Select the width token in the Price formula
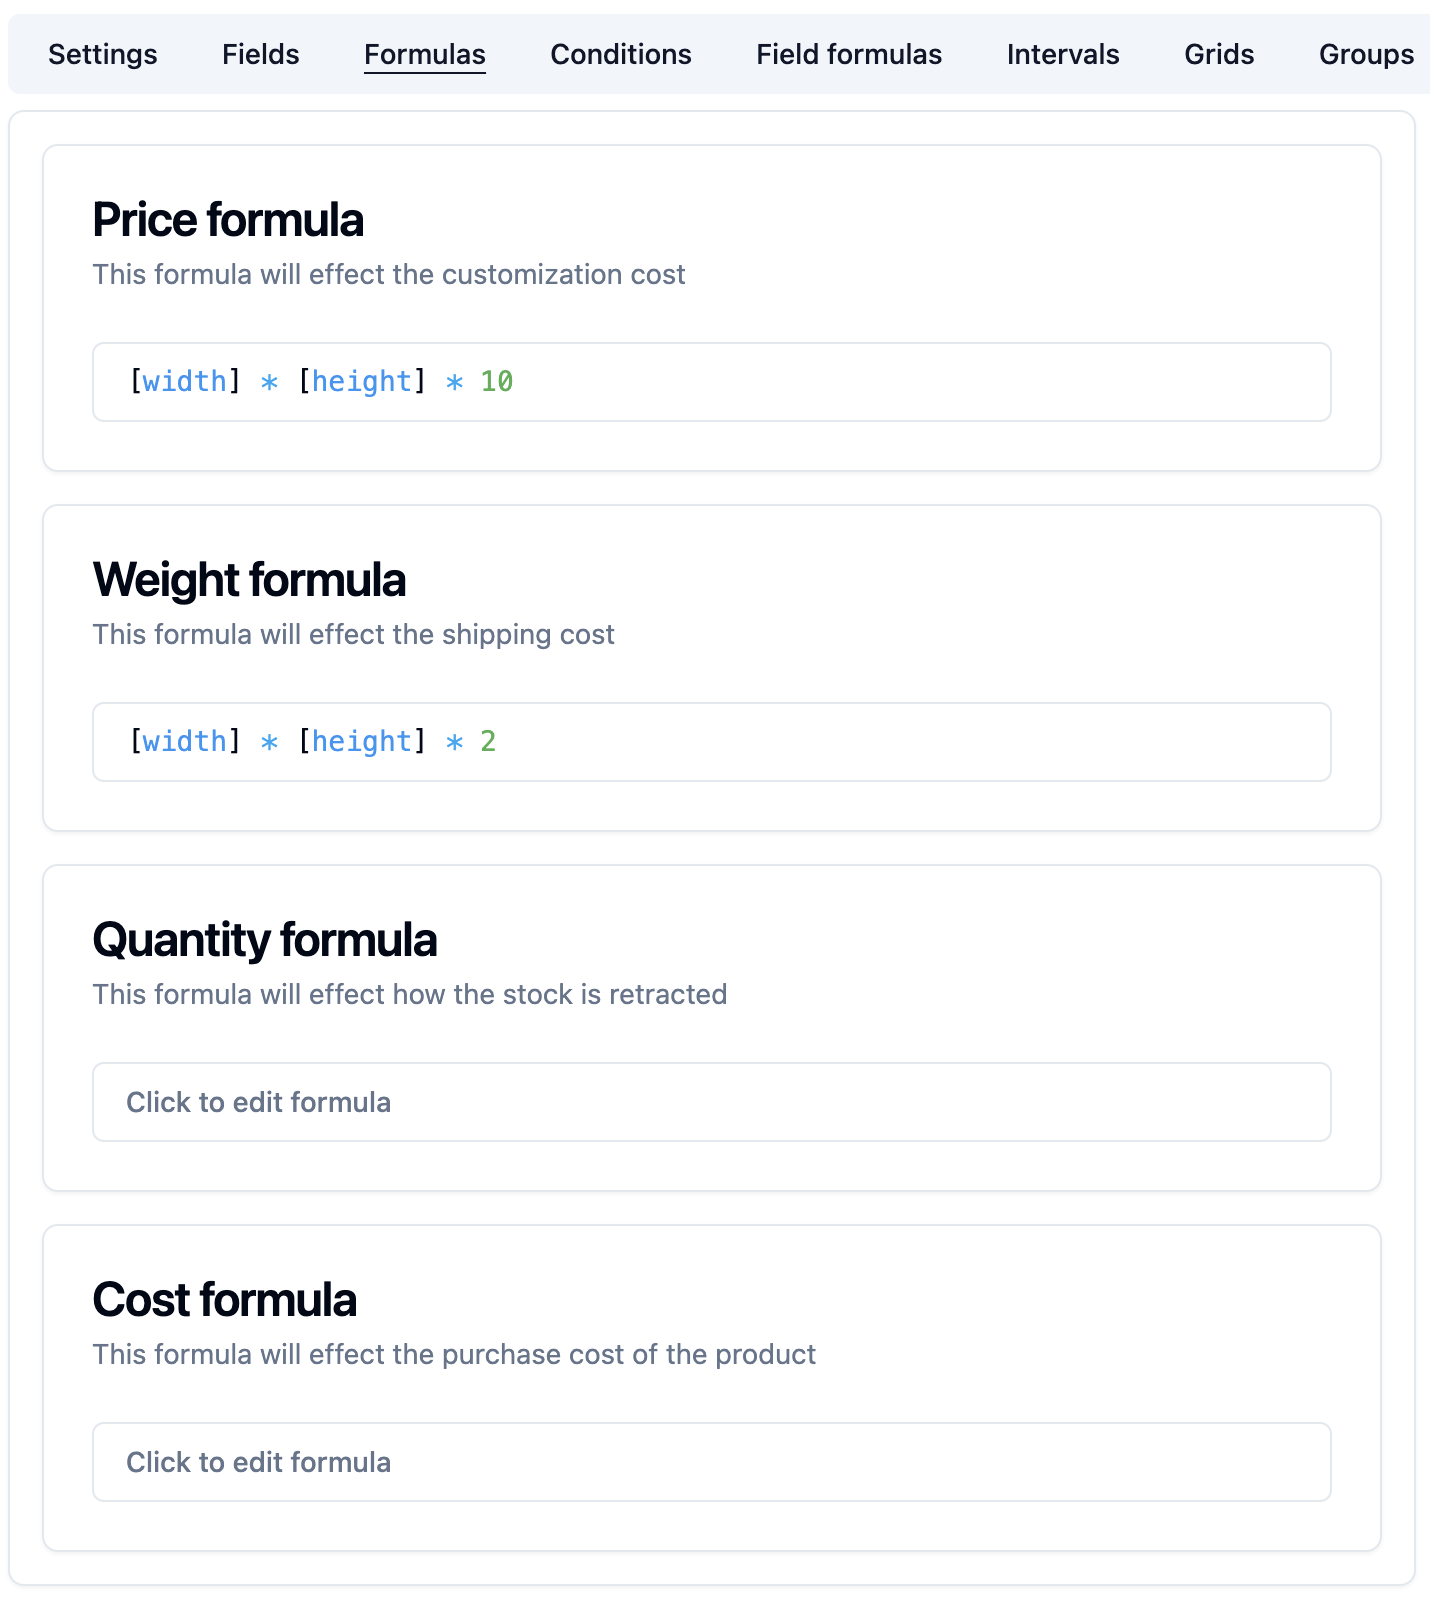 pos(184,381)
